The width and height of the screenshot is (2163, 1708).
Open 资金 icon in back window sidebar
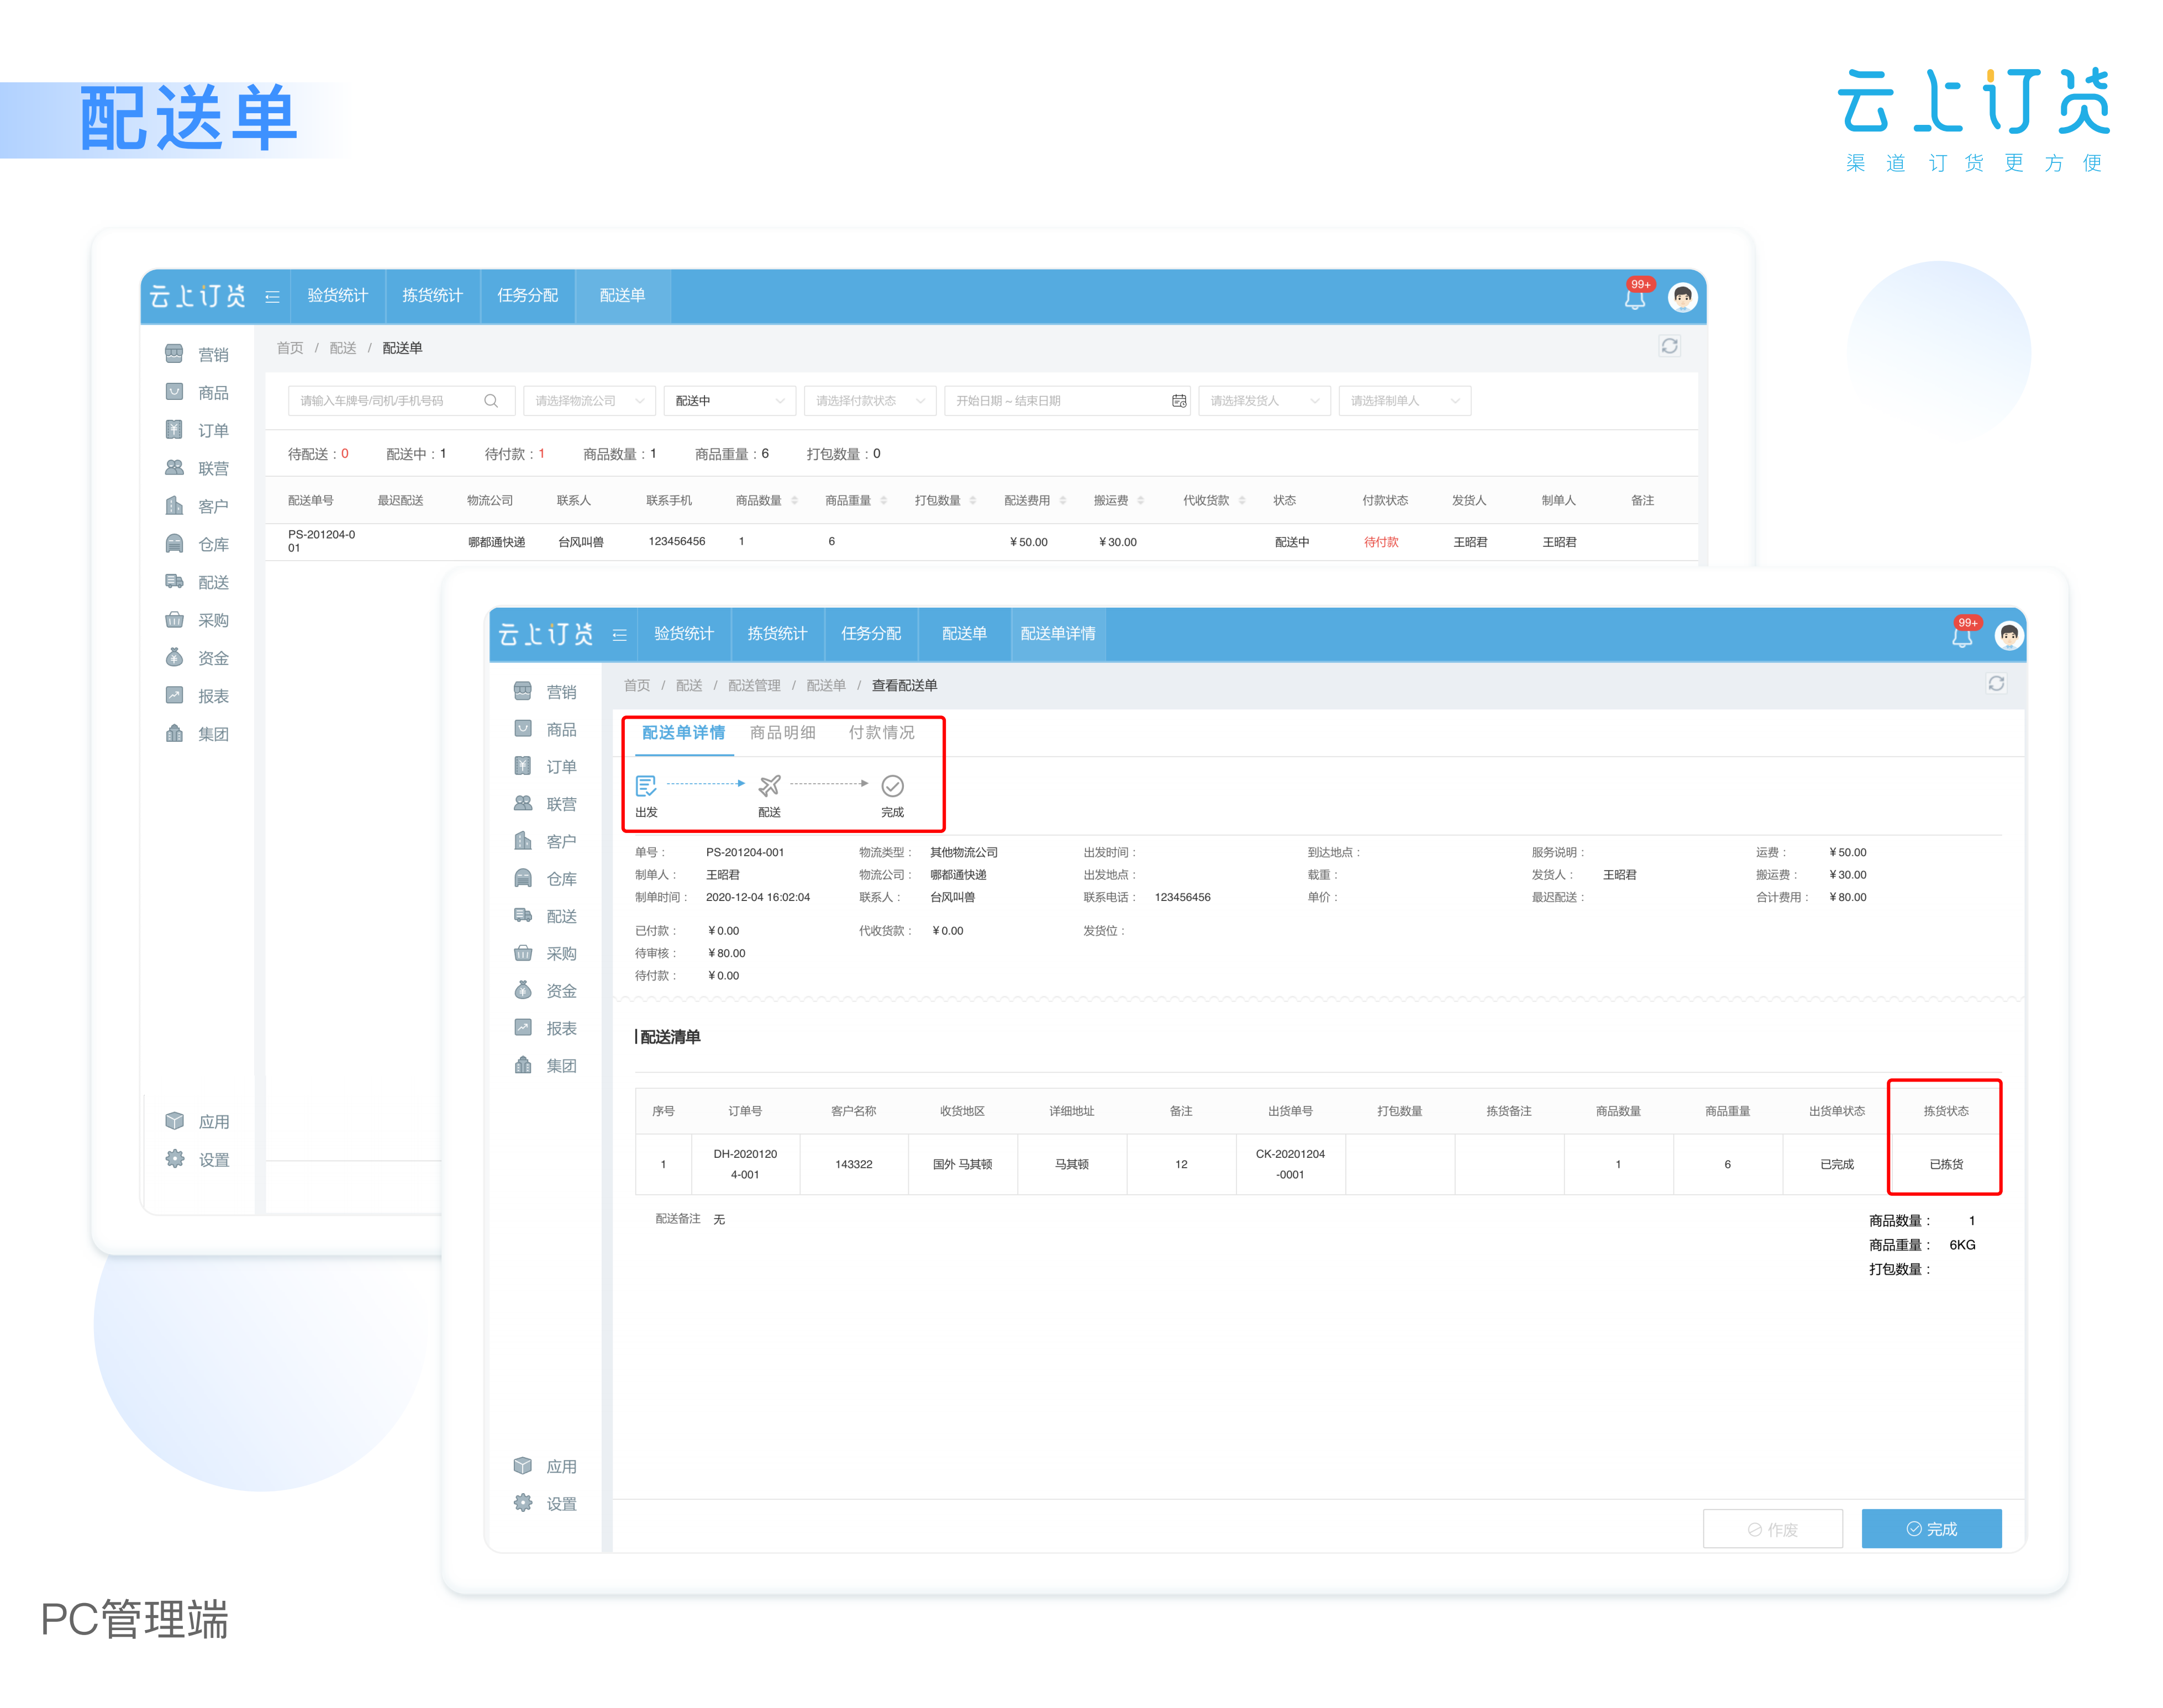[x=174, y=658]
